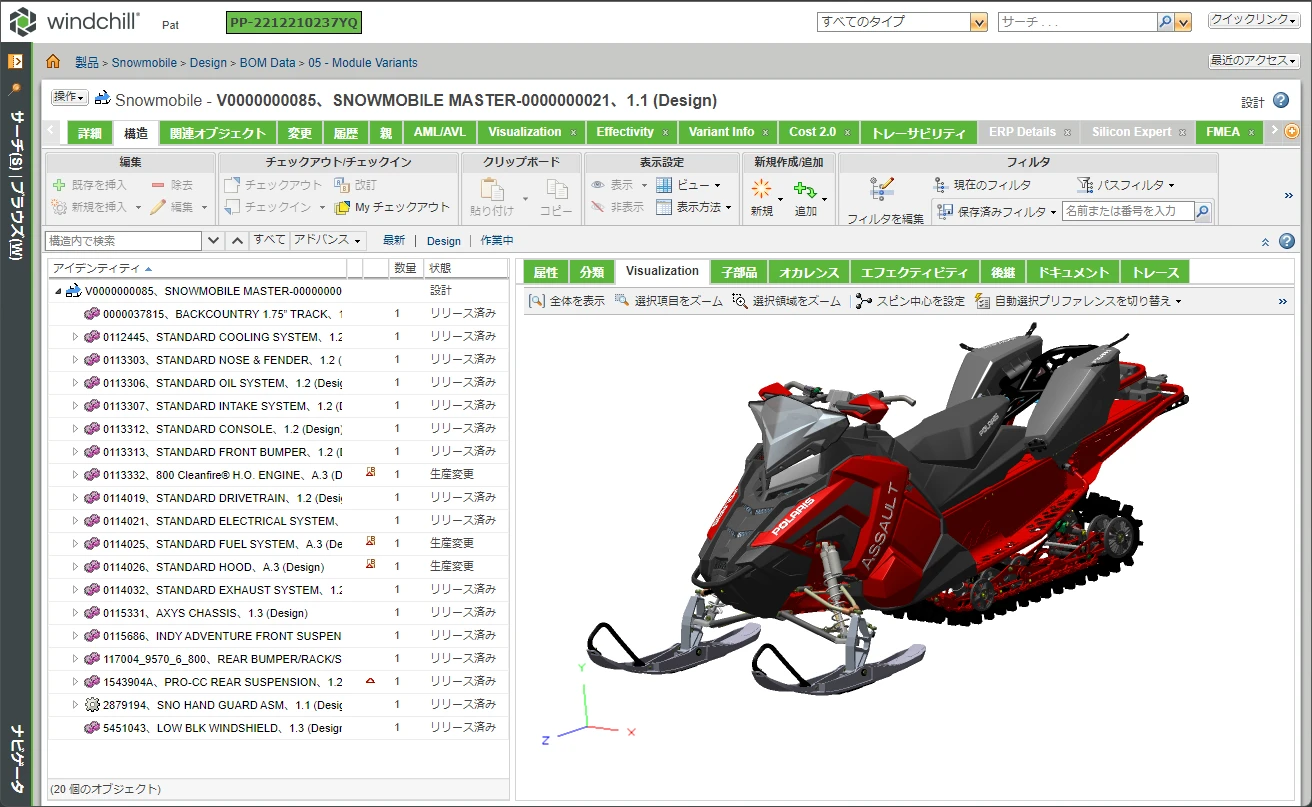Click the header サーチ input field
The width and height of the screenshot is (1312, 807).
(x=1077, y=22)
